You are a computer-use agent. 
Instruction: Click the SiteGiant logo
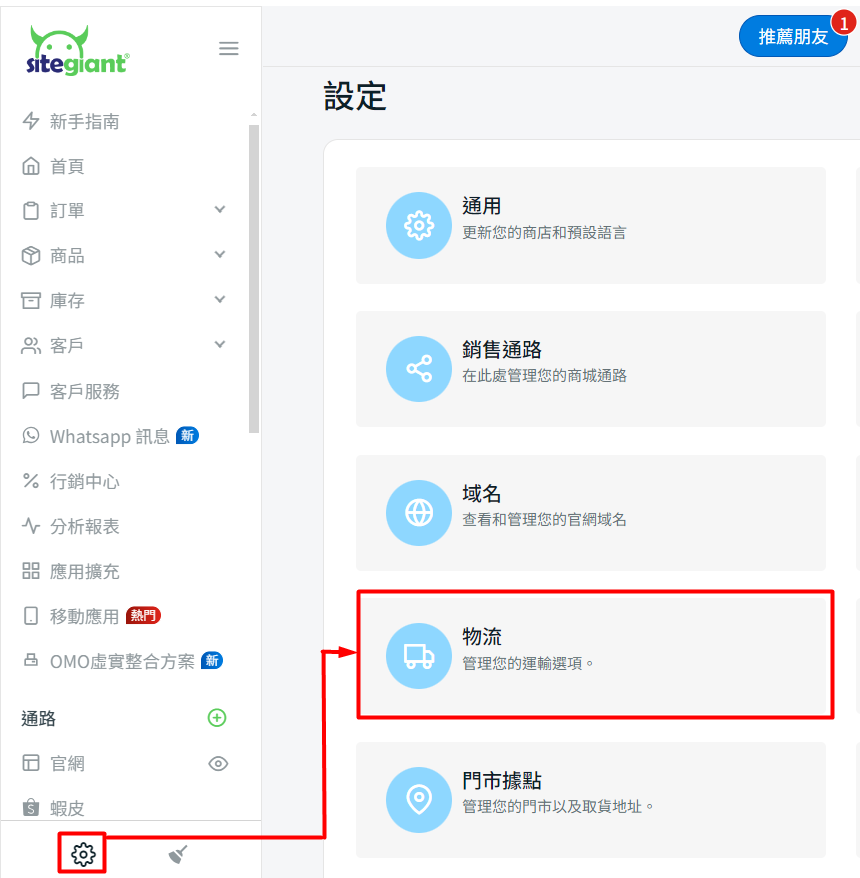tap(78, 50)
